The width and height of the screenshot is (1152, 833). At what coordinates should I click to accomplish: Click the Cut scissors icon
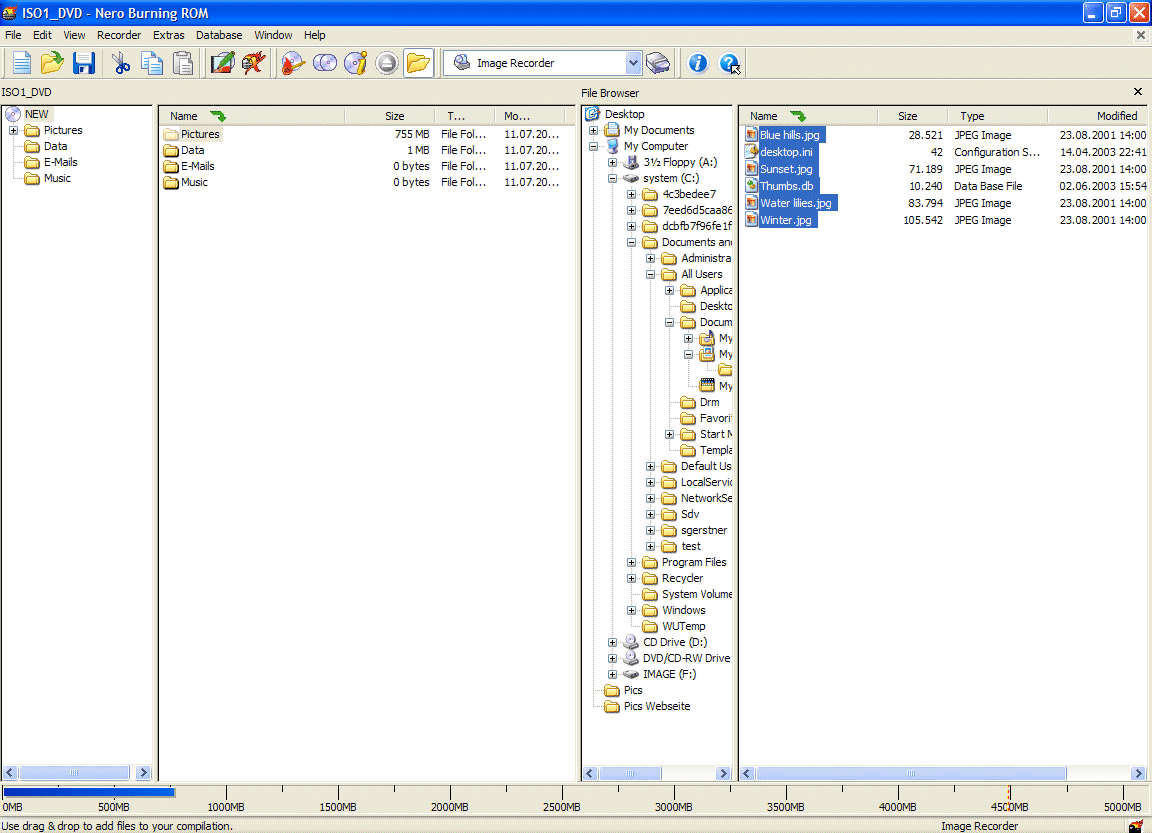click(x=120, y=63)
